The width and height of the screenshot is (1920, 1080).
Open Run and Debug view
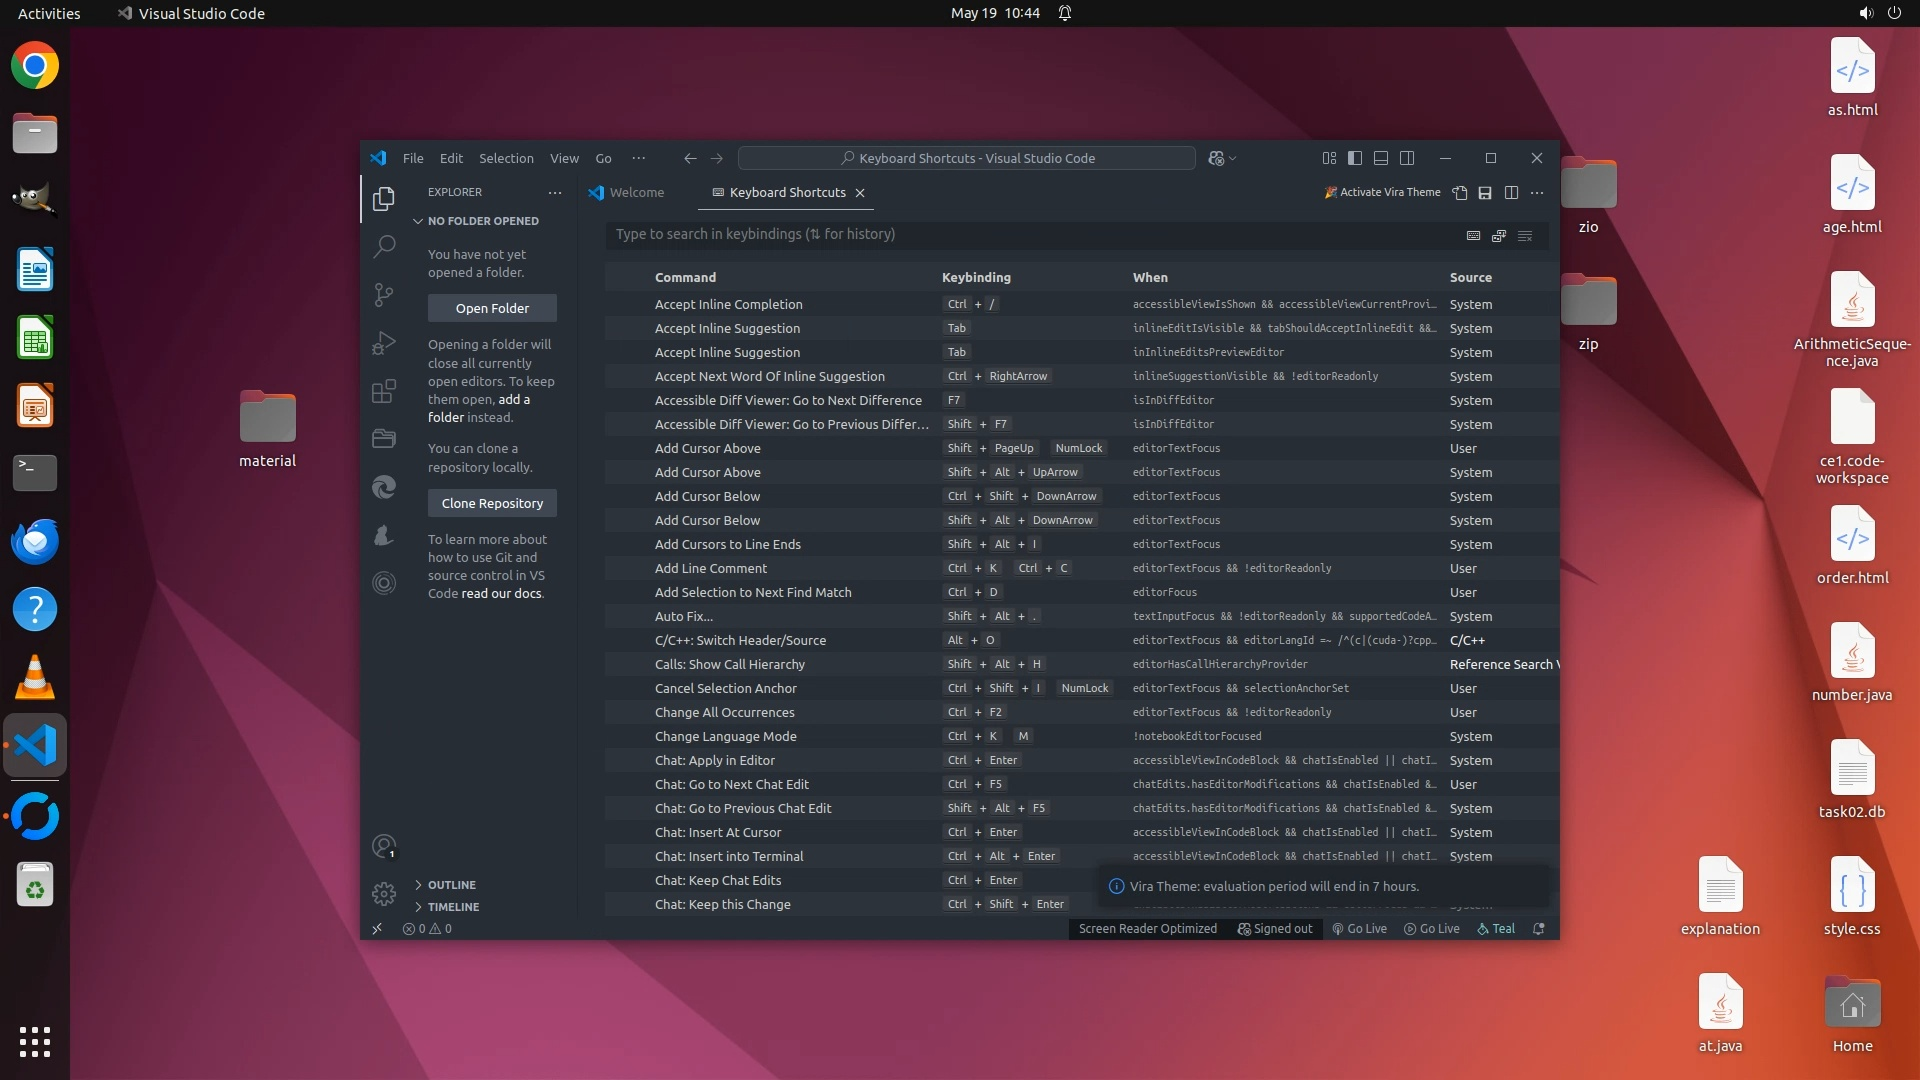[x=384, y=343]
